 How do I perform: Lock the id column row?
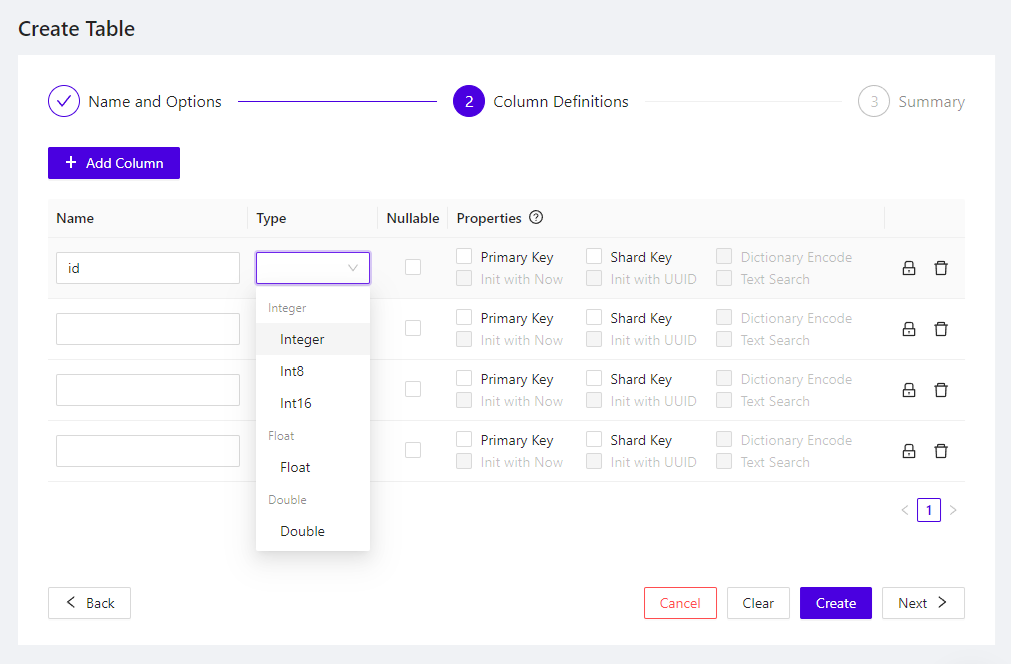(x=909, y=267)
